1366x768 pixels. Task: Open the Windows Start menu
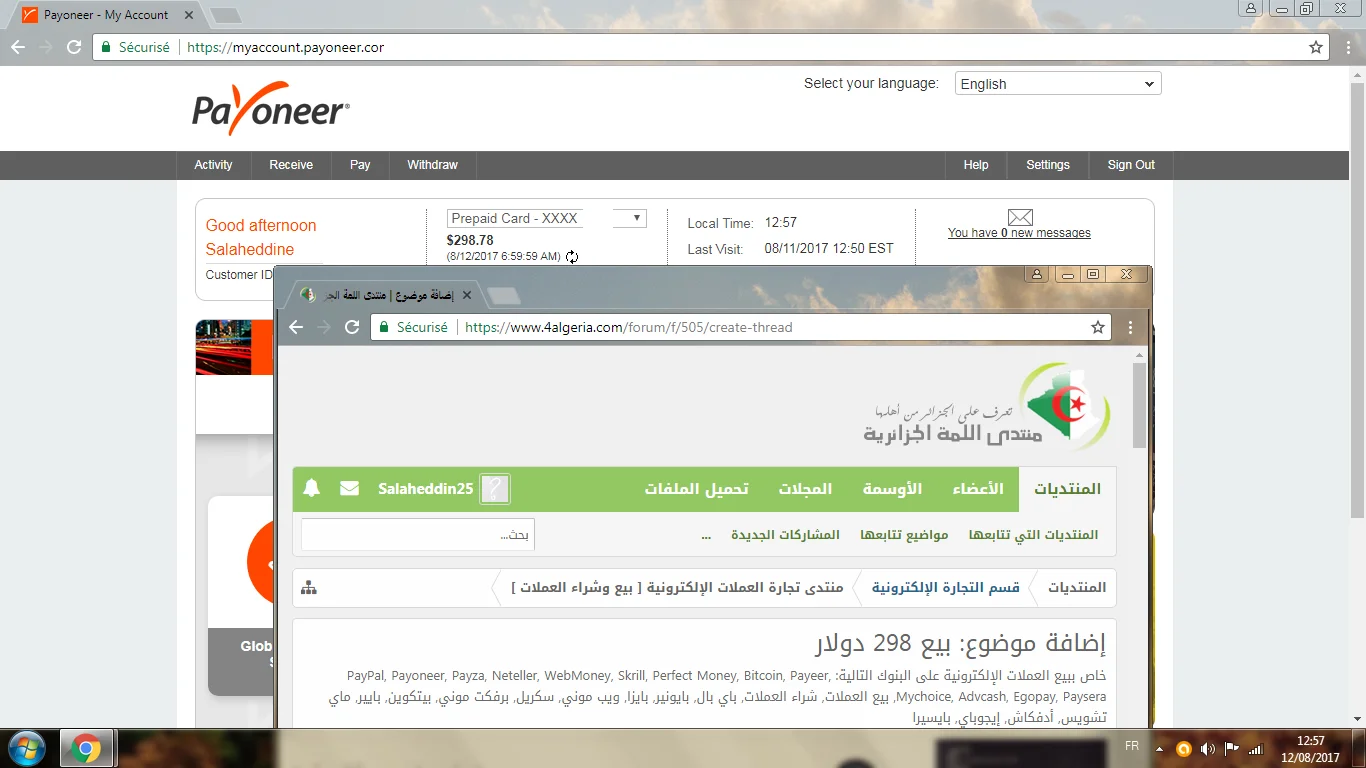tap(26, 748)
